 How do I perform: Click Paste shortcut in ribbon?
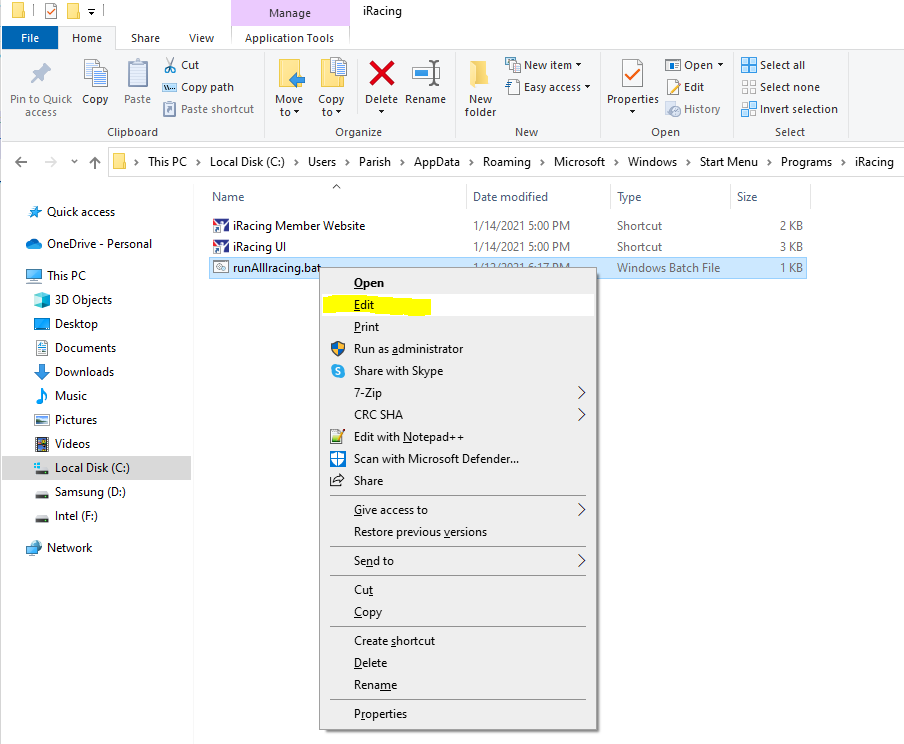[209, 109]
